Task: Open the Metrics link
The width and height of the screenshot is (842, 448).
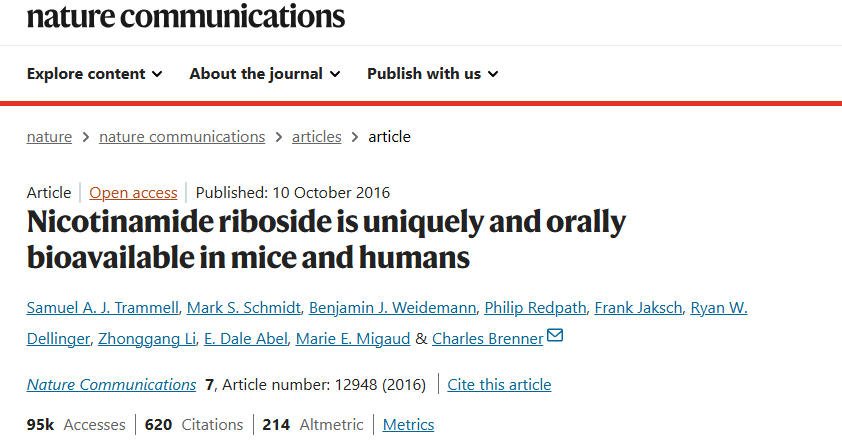Action: point(408,425)
